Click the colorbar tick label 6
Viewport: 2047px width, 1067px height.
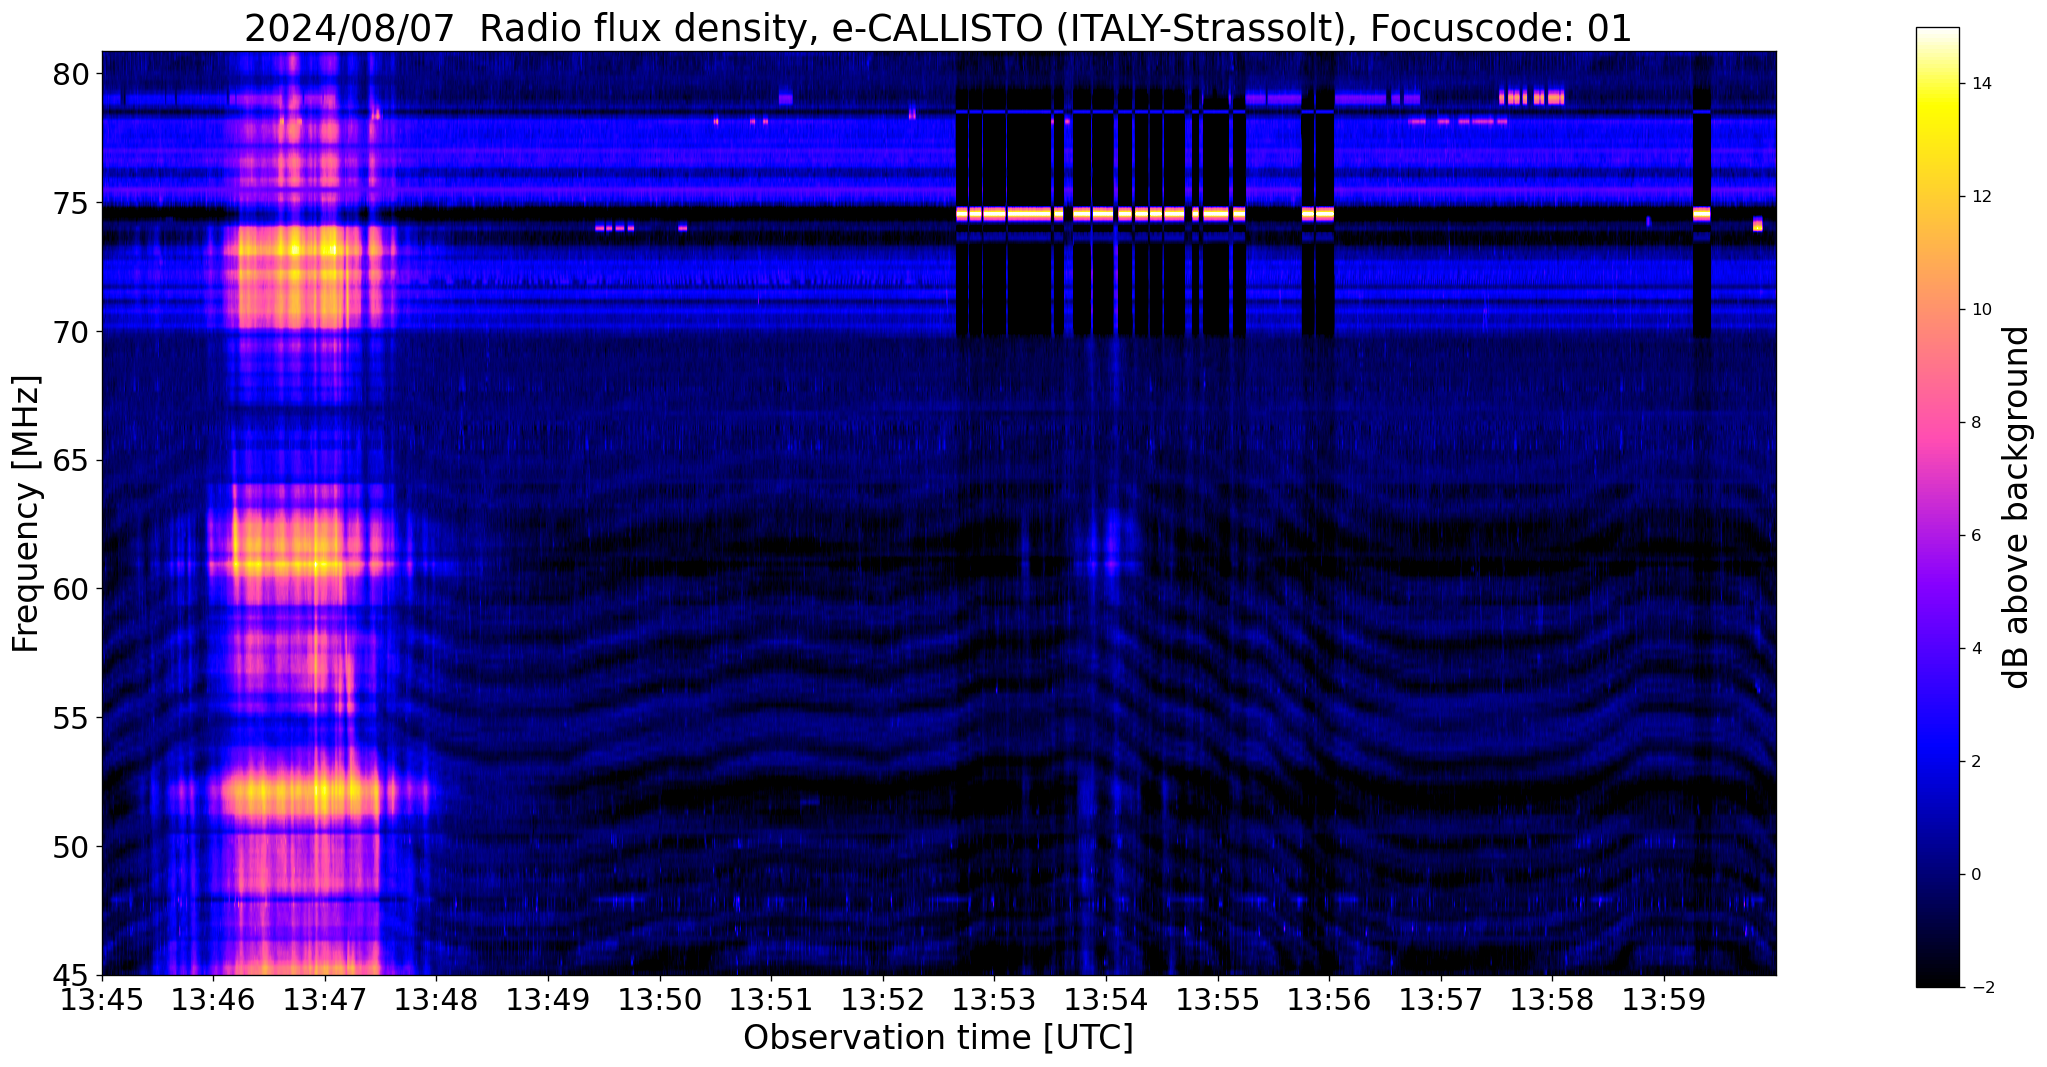1976,536
